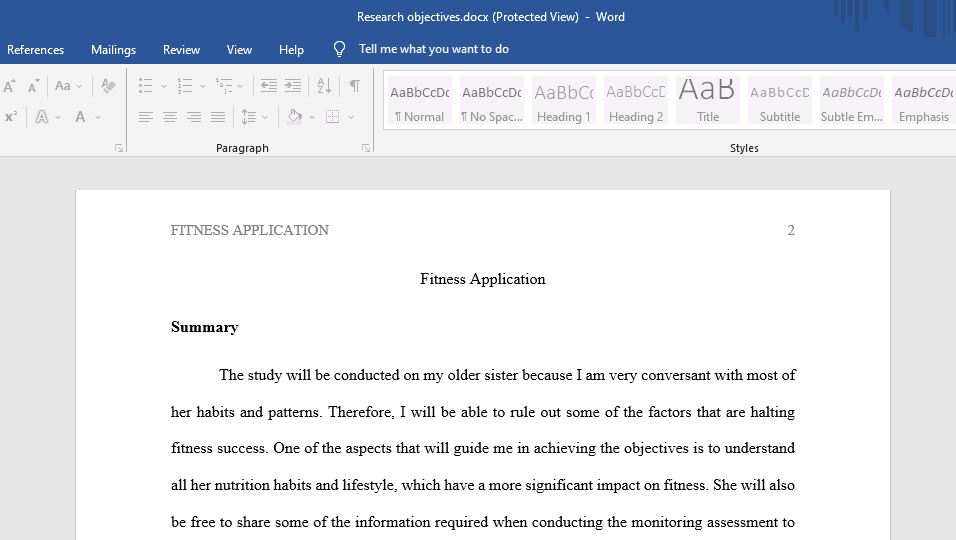Apply font color with the A icon
Image resolution: width=956 pixels, height=540 pixels.
(80, 116)
